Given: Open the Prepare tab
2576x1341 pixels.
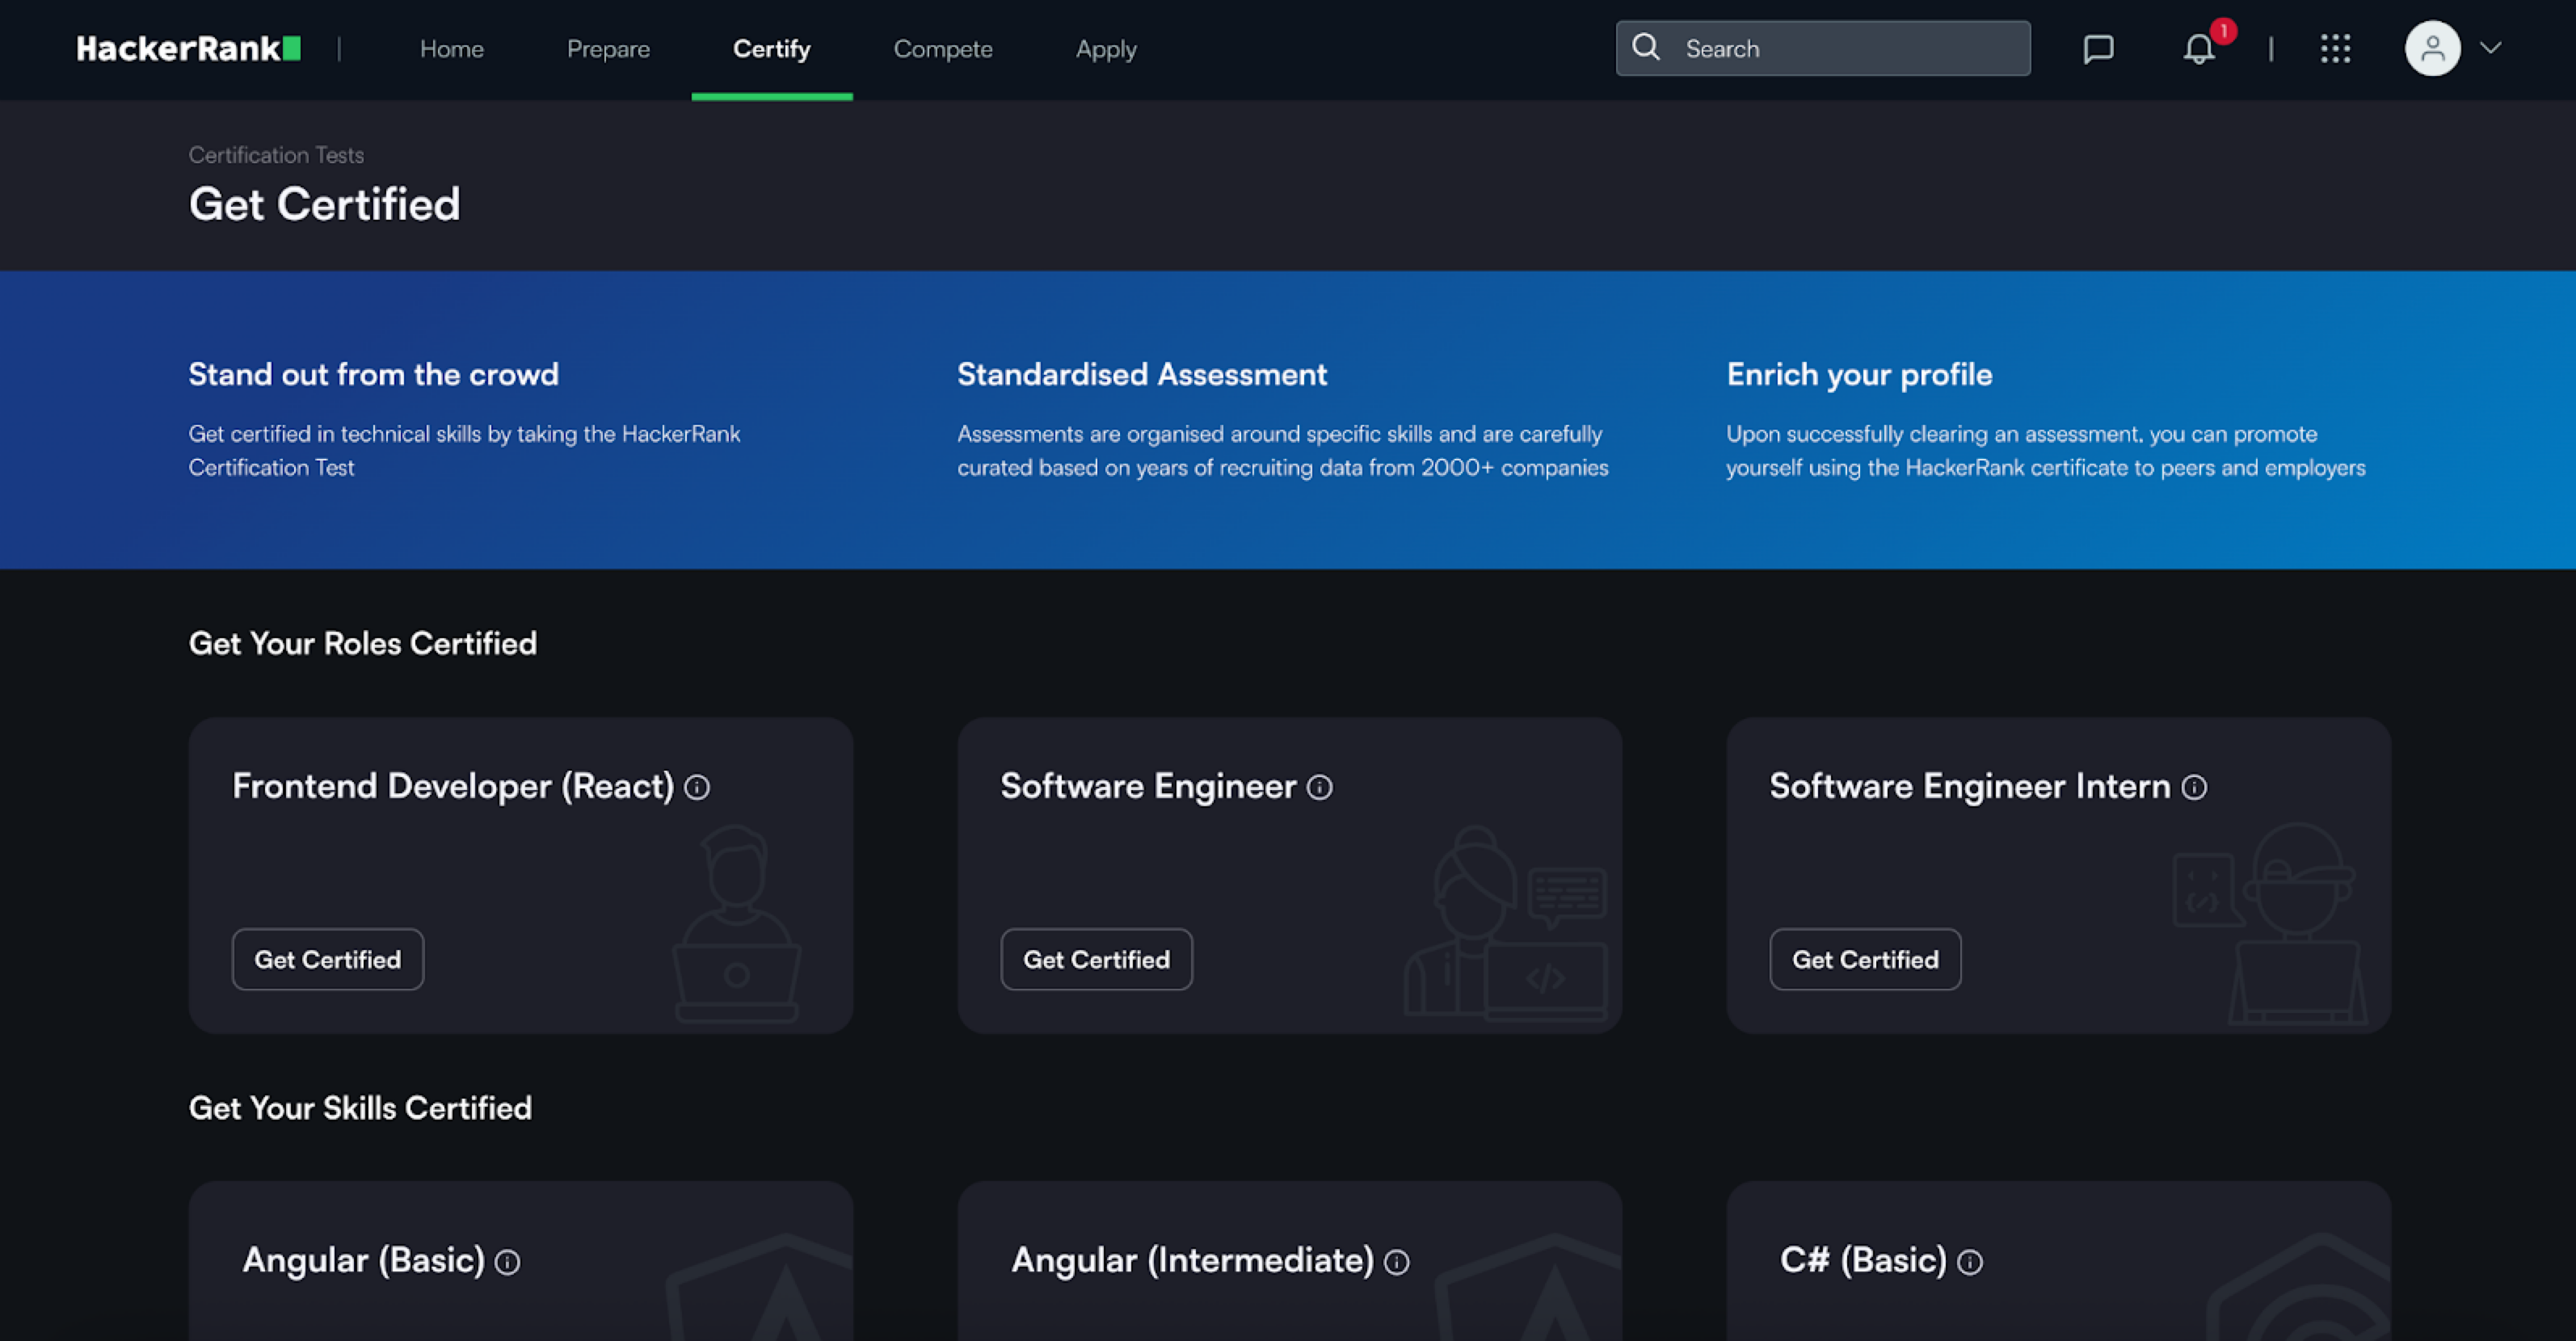Looking at the screenshot, I should [x=608, y=49].
